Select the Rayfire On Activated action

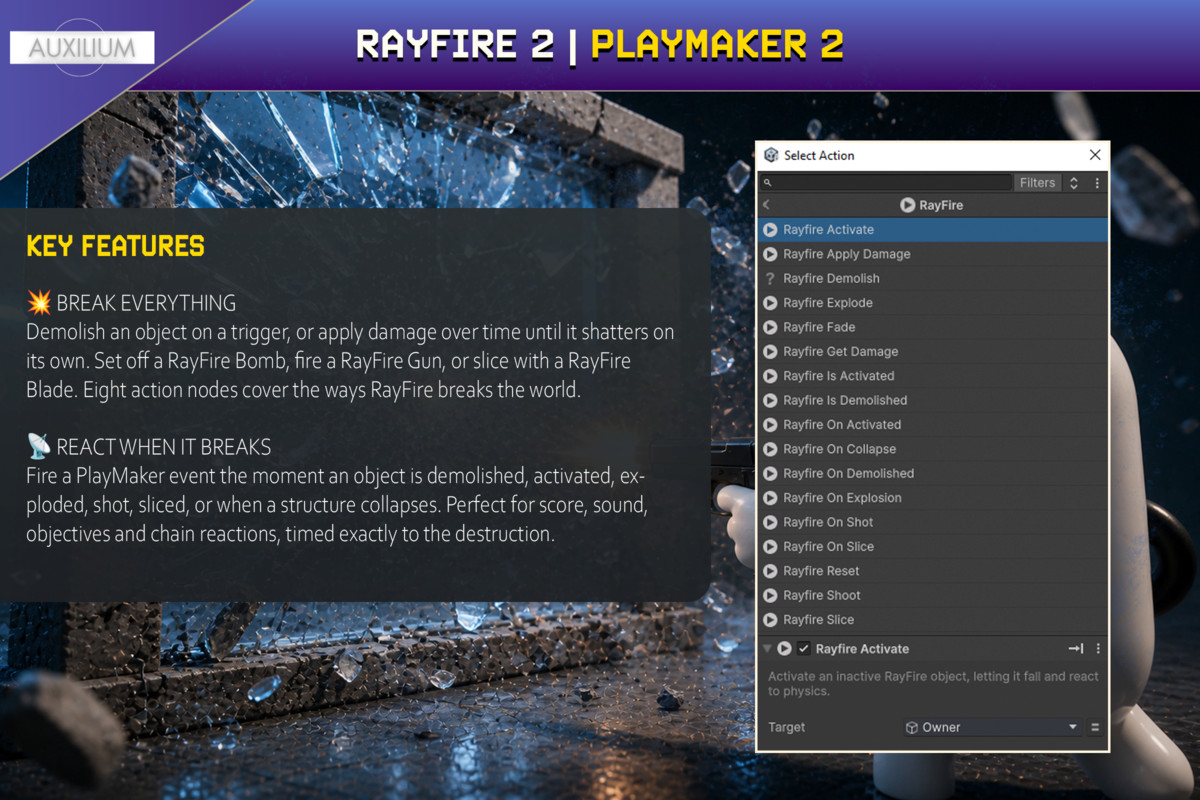(933, 425)
